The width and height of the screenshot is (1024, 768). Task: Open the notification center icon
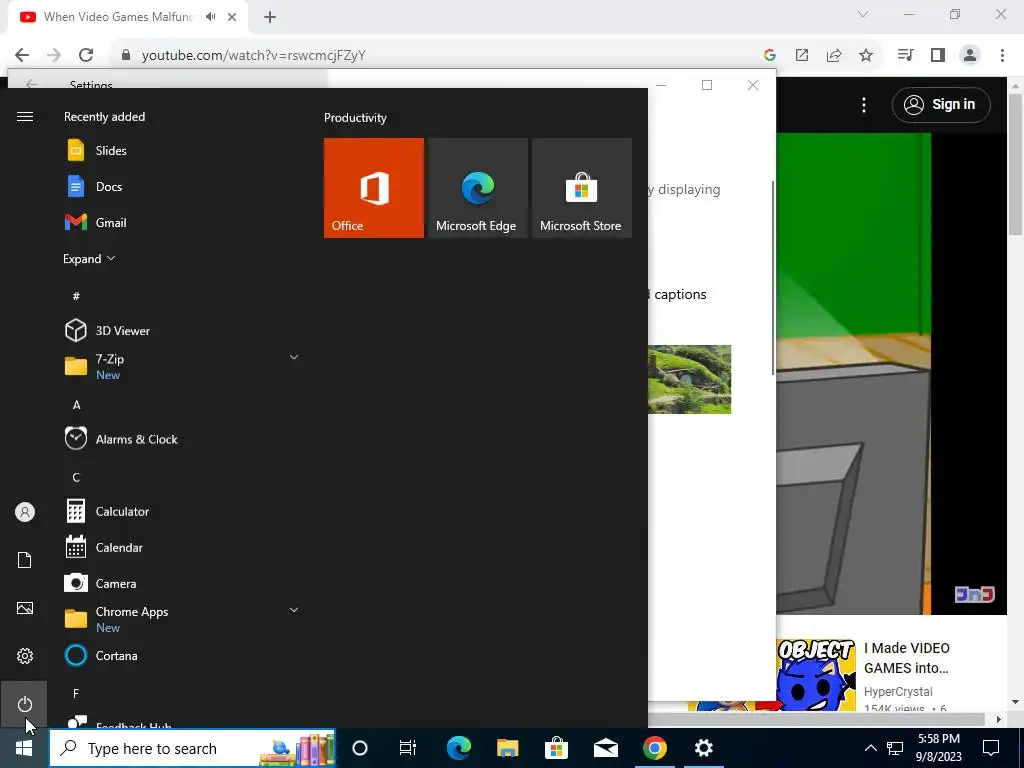pyautogui.click(x=991, y=748)
